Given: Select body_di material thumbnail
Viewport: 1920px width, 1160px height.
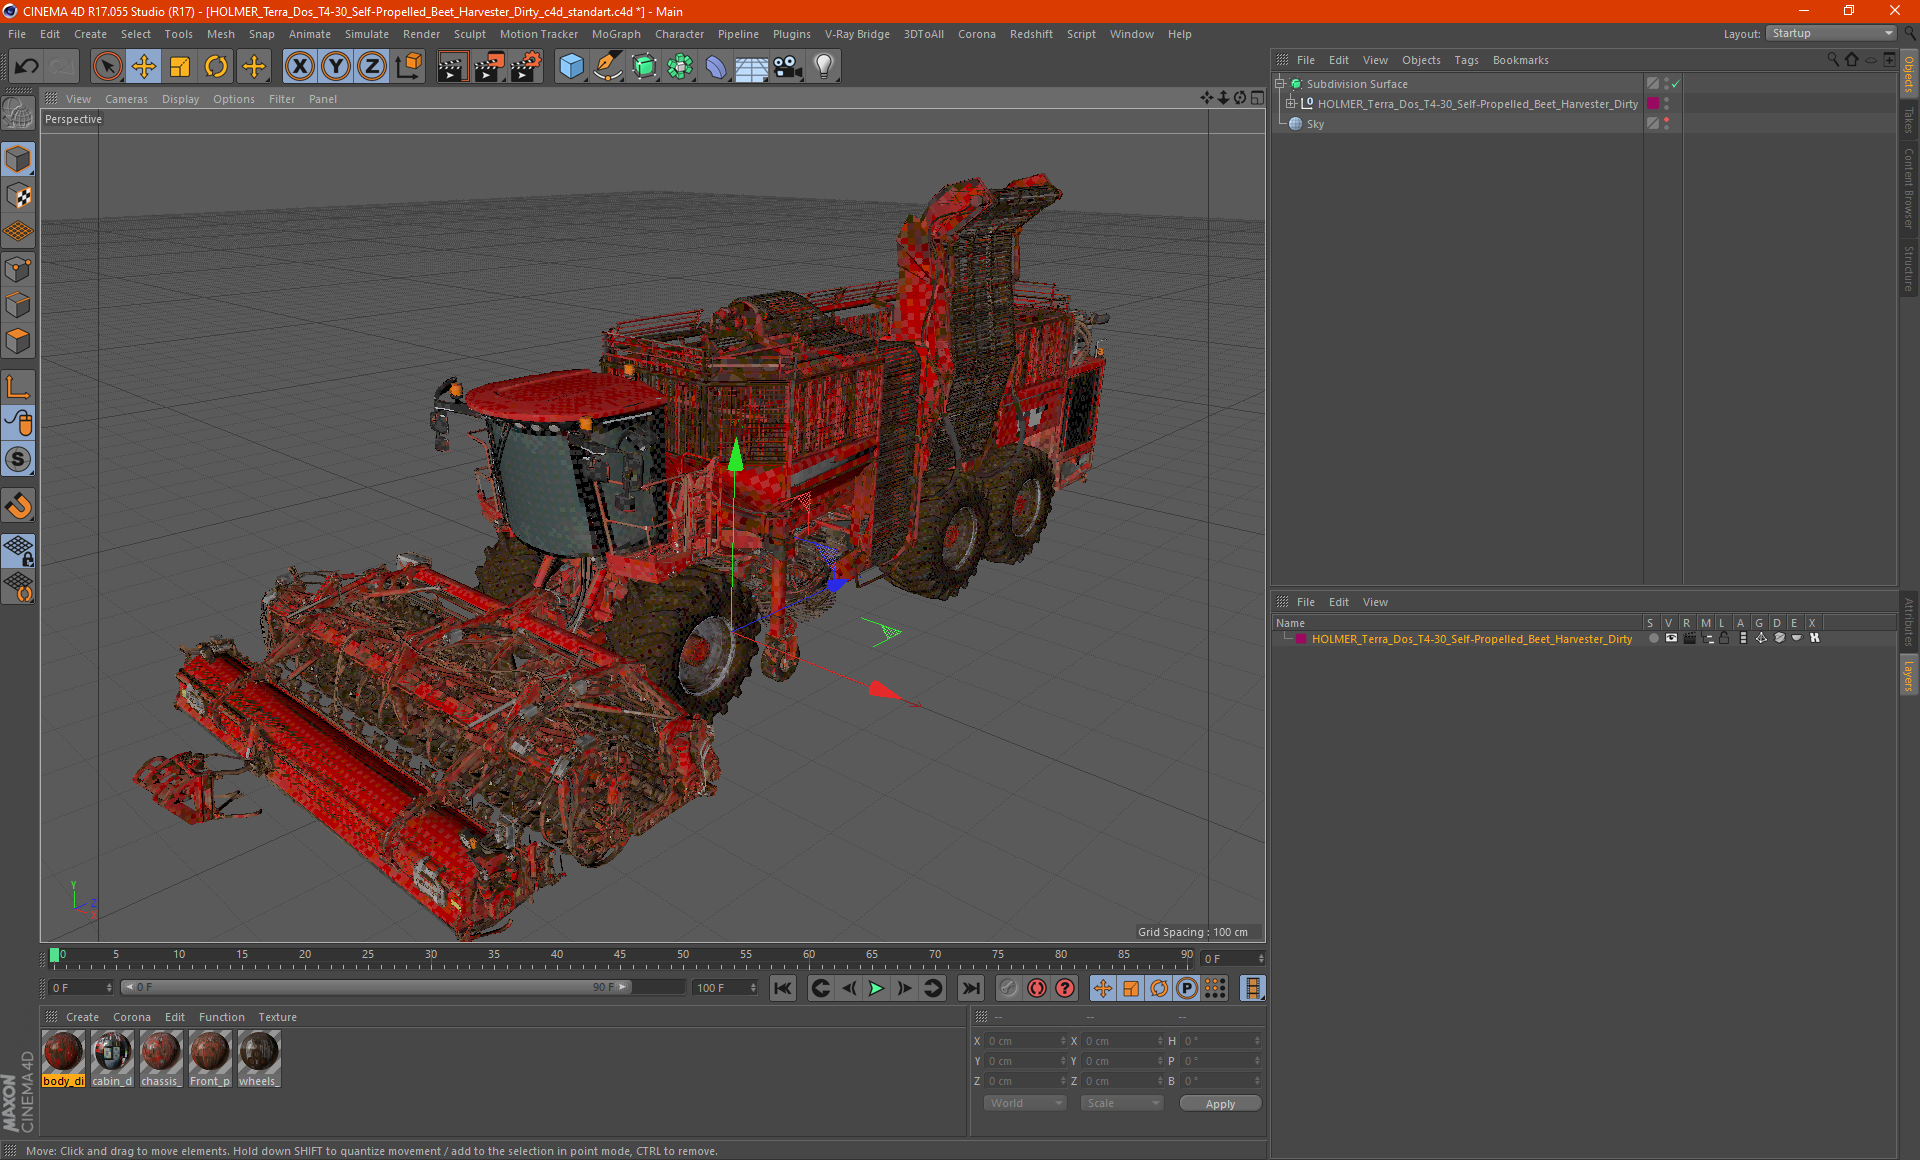Looking at the screenshot, I should pyautogui.click(x=63, y=1060).
